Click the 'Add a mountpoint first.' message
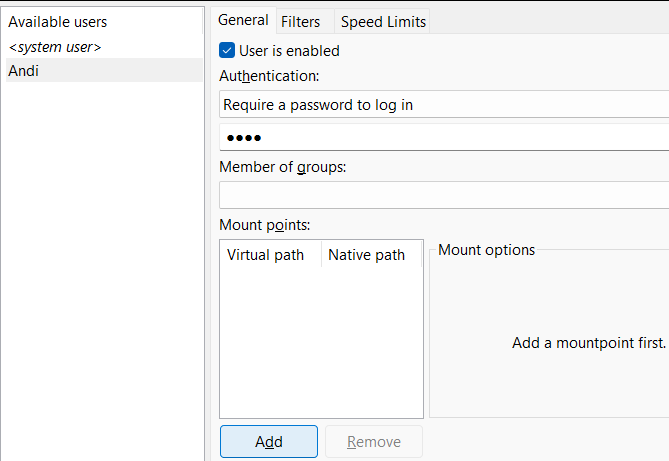669x461 pixels. point(588,342)
